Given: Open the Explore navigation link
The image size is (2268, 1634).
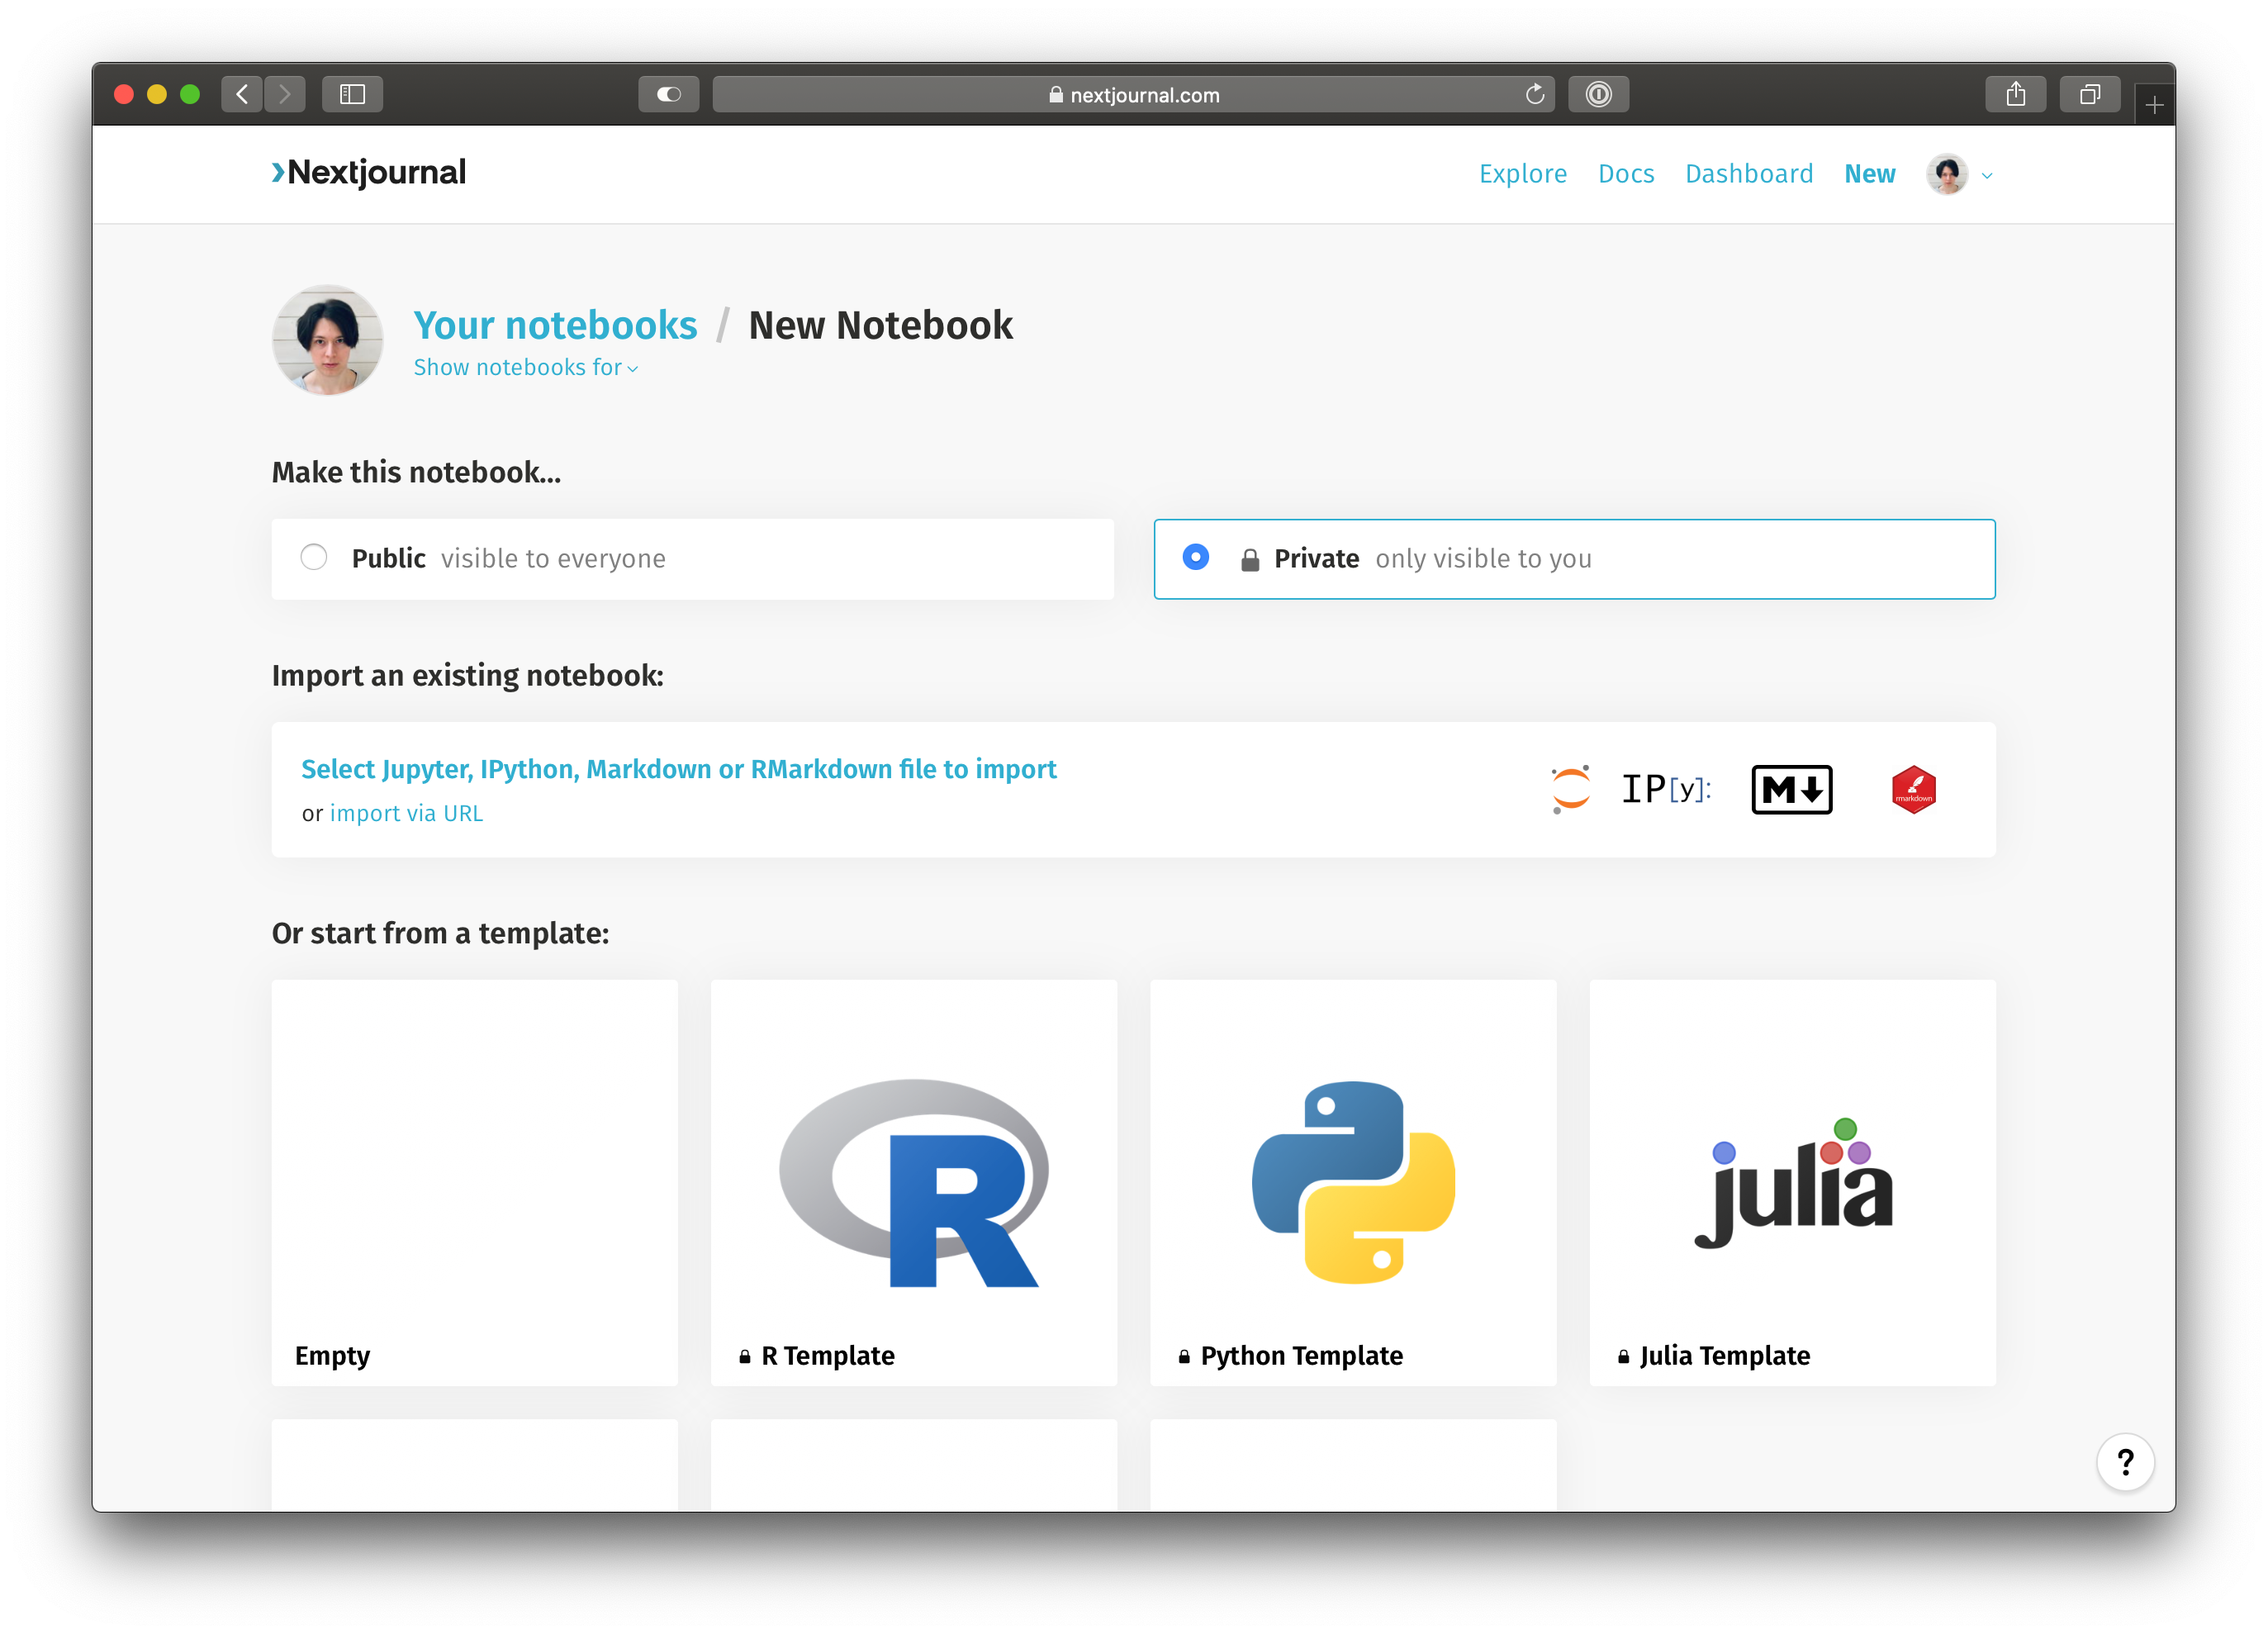Looking at the screenshot, I should click(1522, 174).
